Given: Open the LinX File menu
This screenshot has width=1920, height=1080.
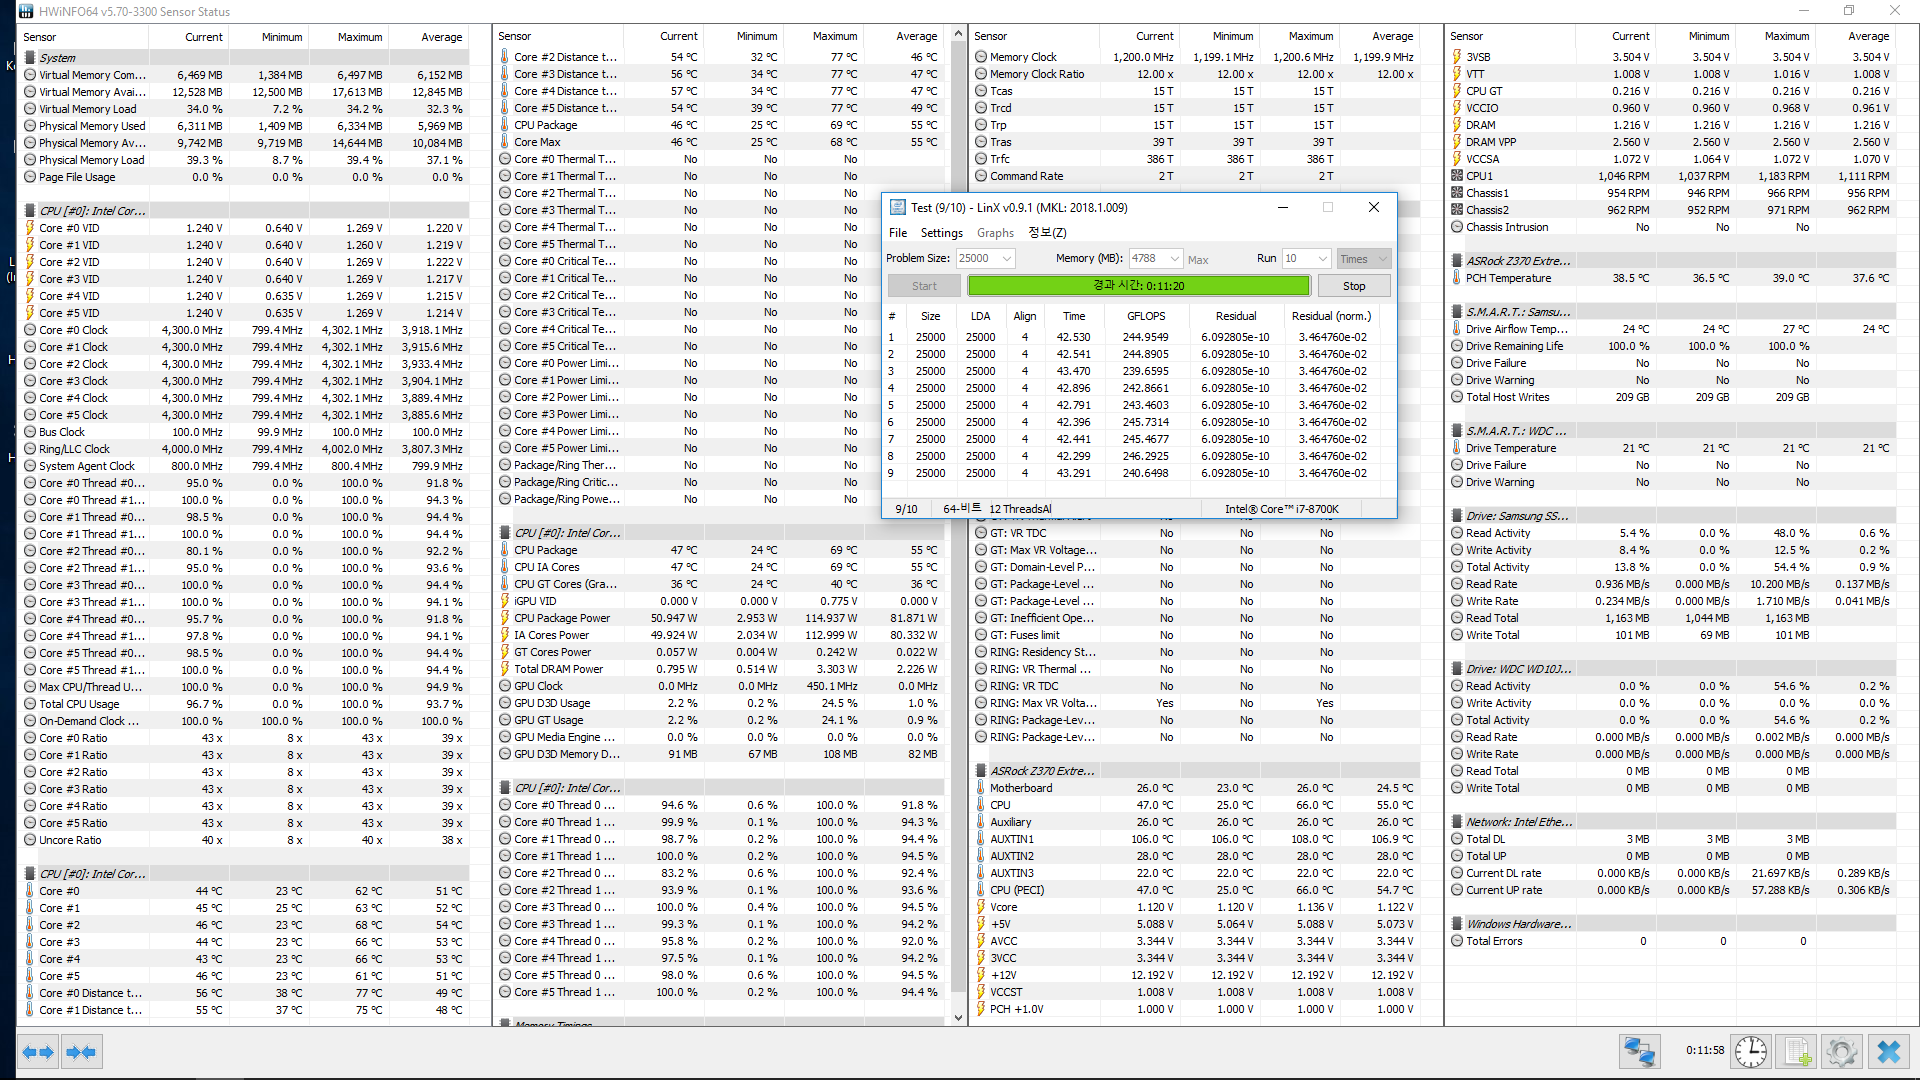Looking at the screenshot, I should pos(898,233).
